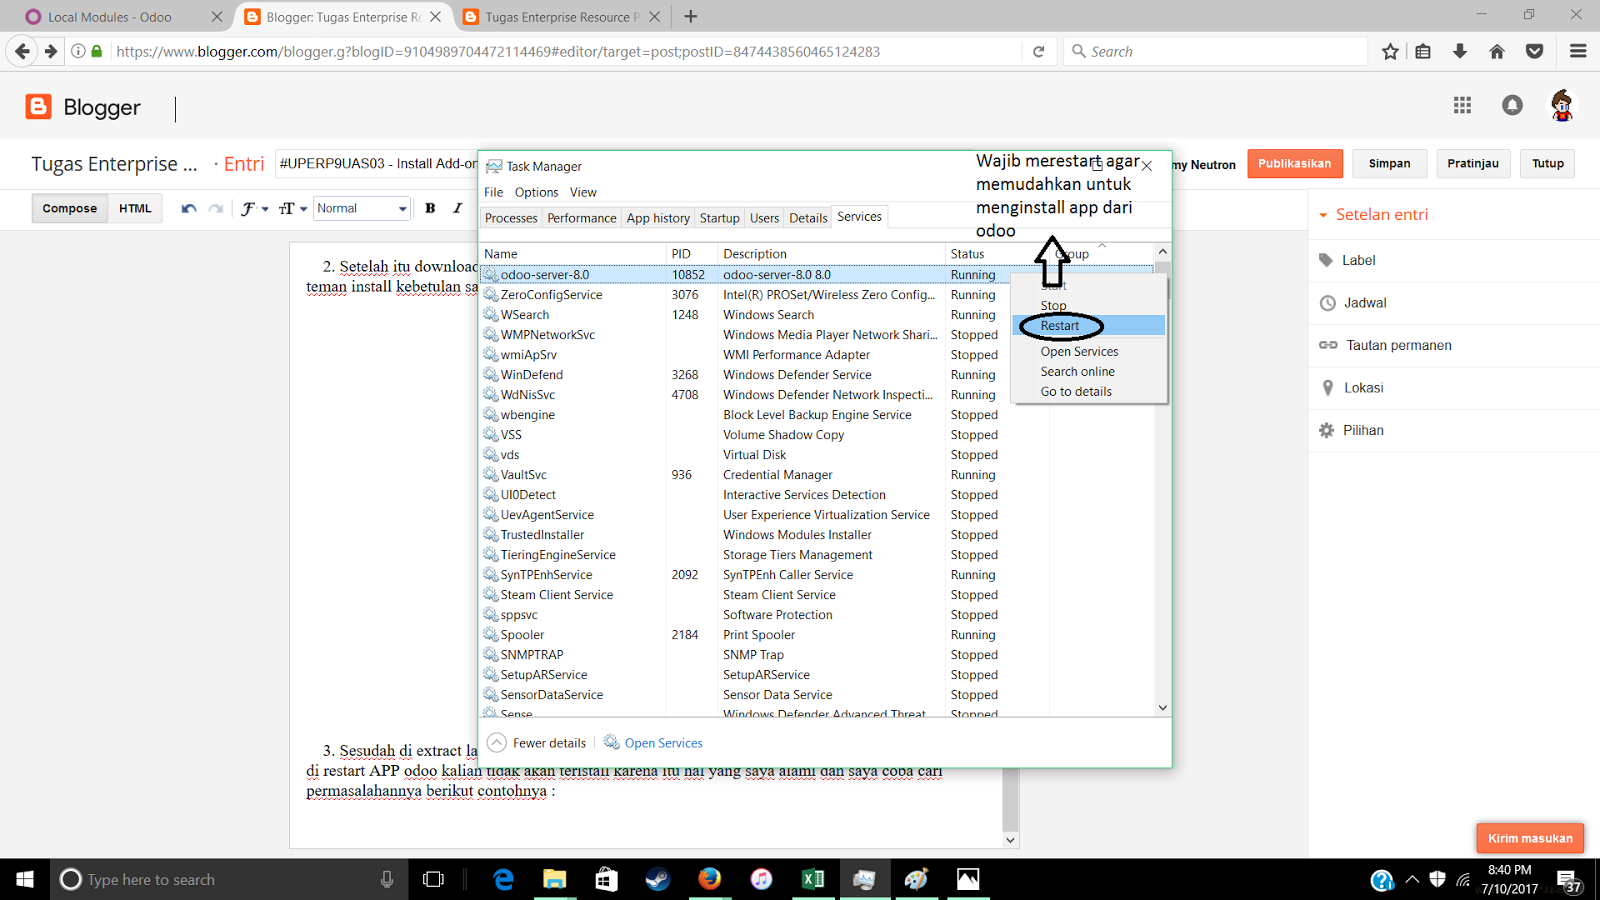Collapse Task Manager with Fewer details

pyautogui.click(x=537, y=743)
